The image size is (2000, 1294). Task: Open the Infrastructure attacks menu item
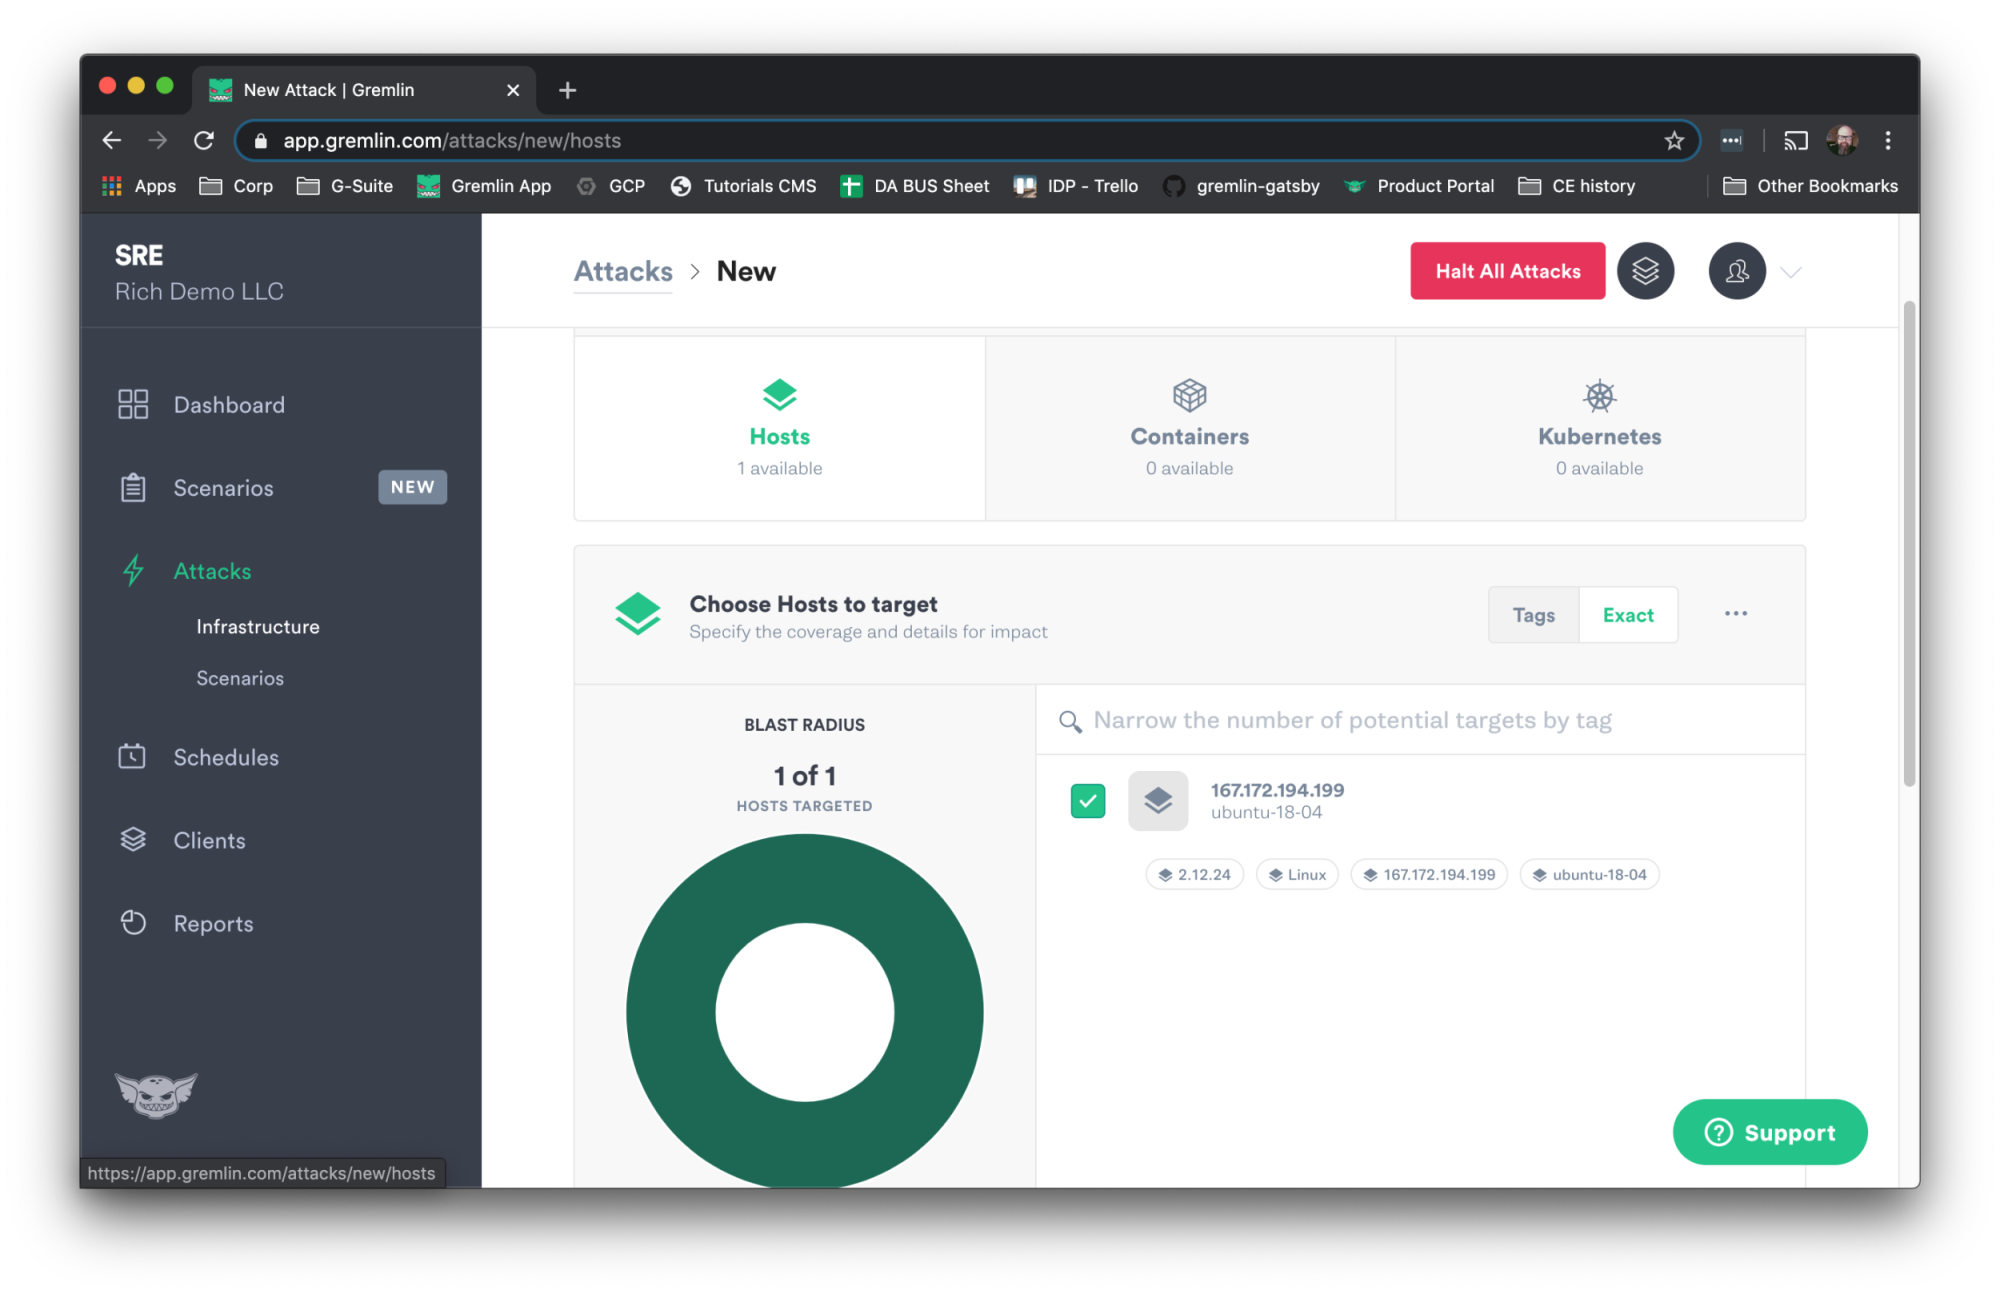[258, 625]
